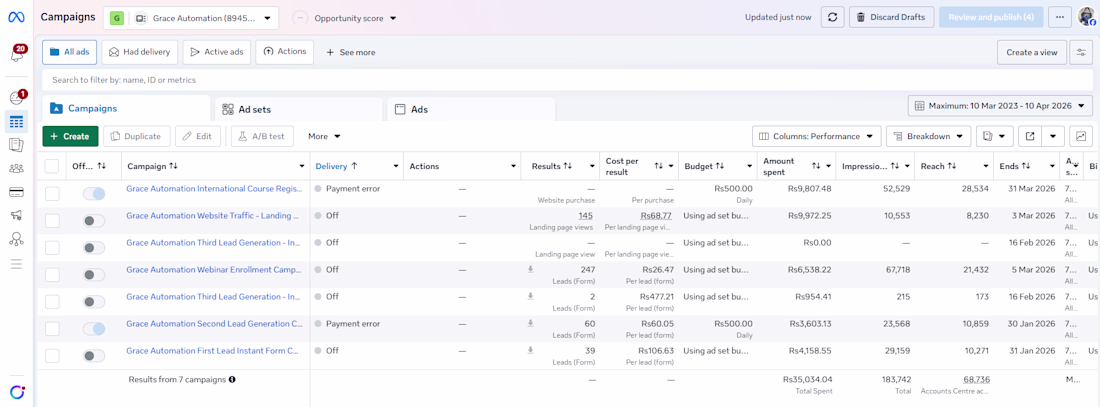
Task: Click the refresh data icon
Action: [x=832, y=17]
